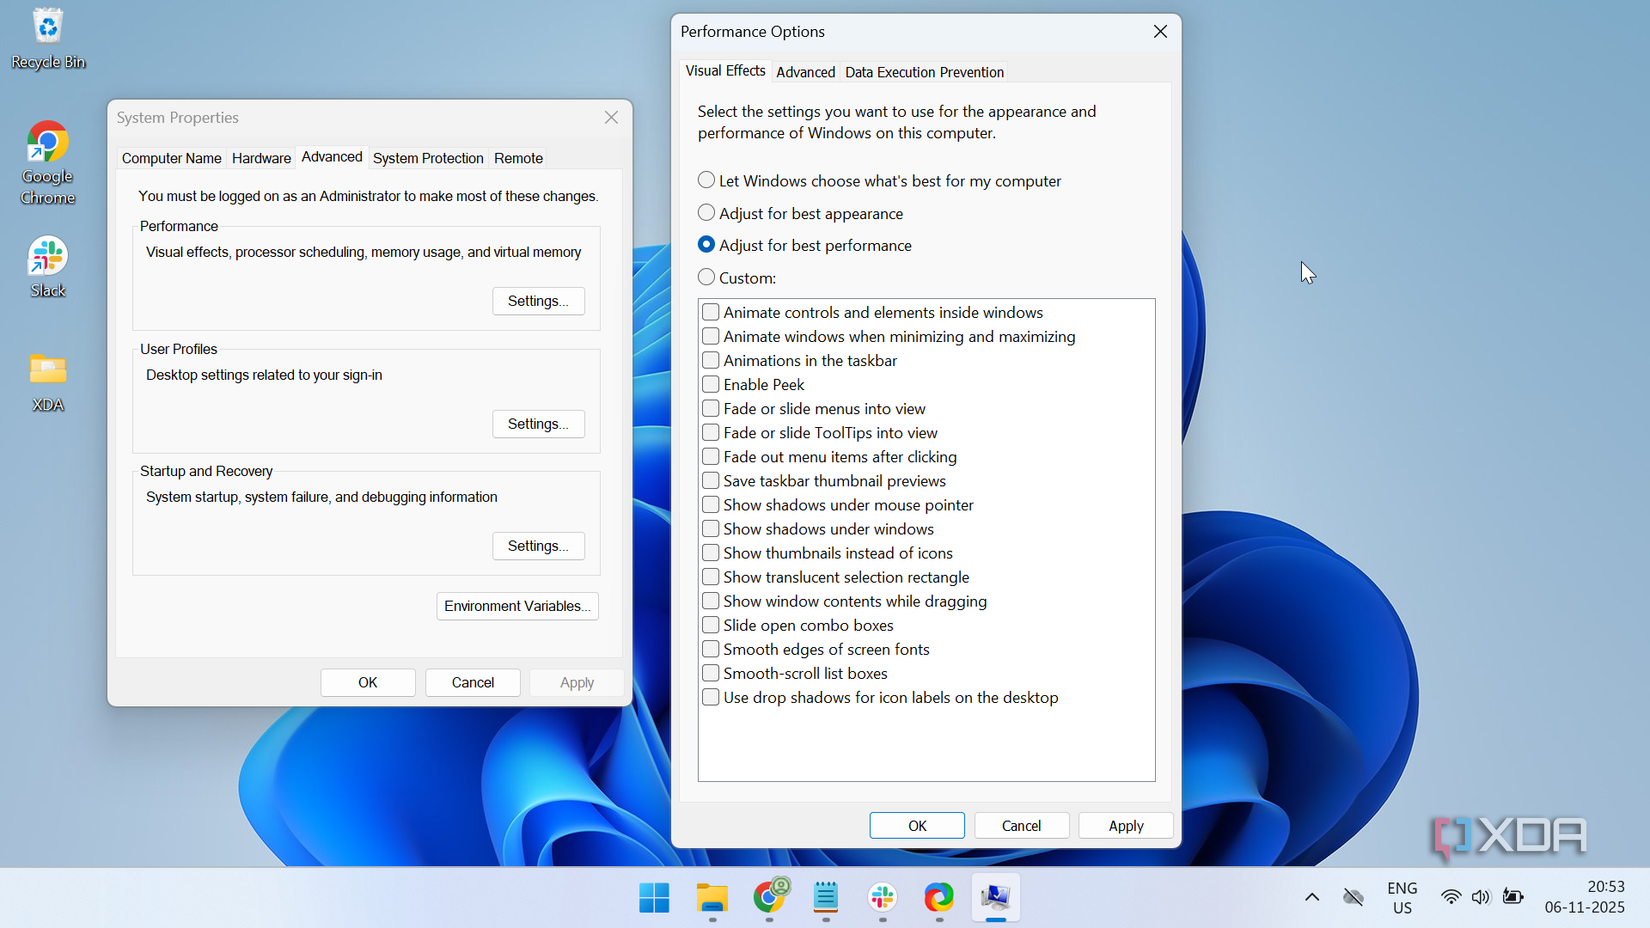Click the volume icon in the system tray
The height and width of the screenshot is (928, 1650).
(x=1481, y=897)
